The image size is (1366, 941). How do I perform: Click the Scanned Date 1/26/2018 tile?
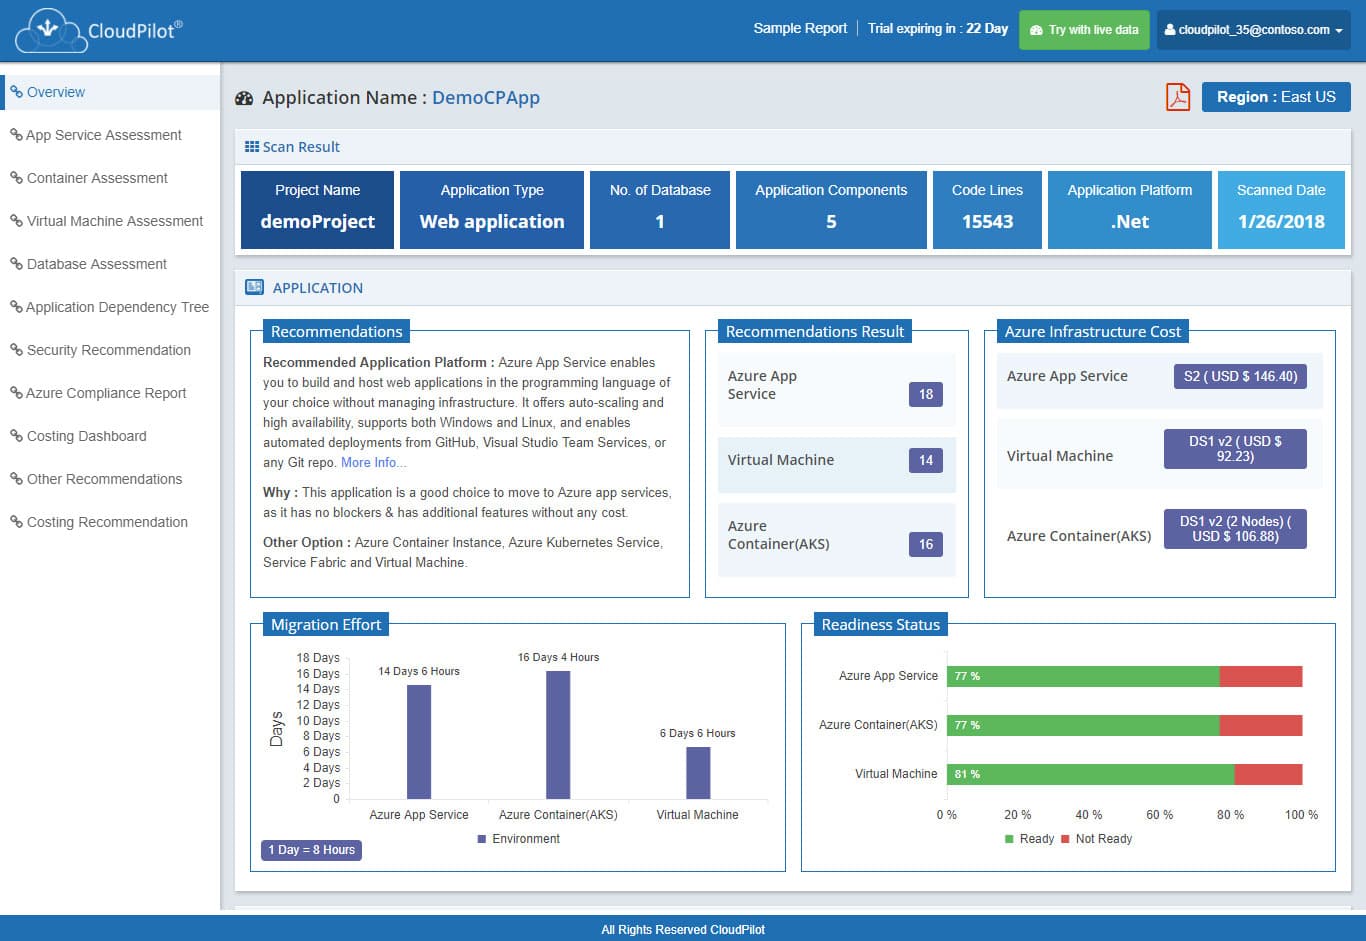pyautogui.click(x=1281, y=209)
